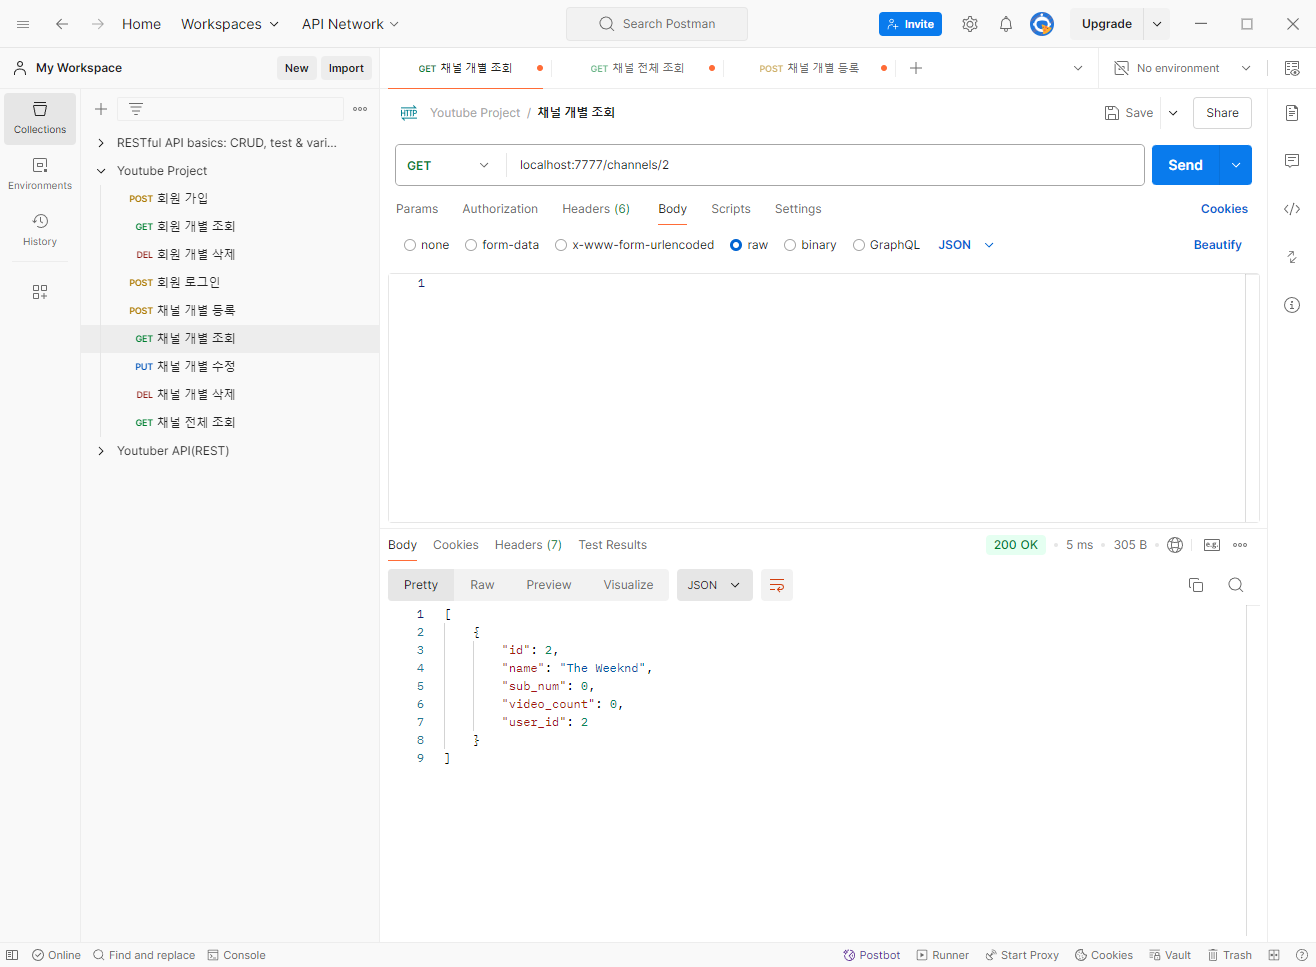Screen dimensions: 1316x967
Task: Open collection options three-dot menu
Action: tap(360, 109)
